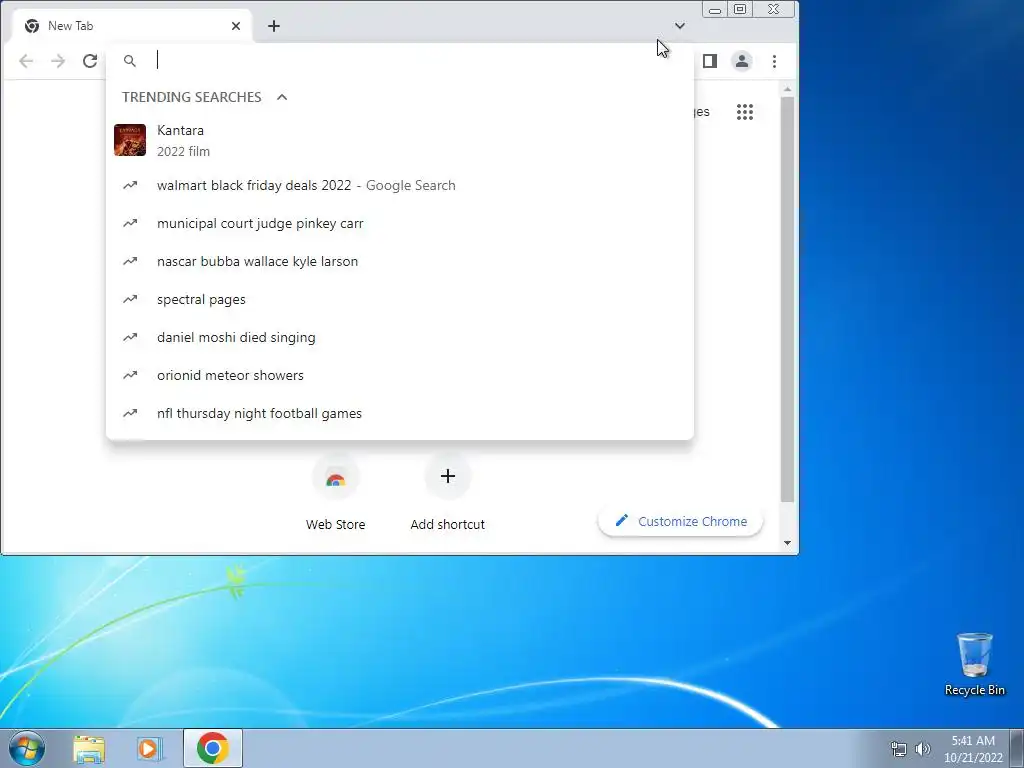Click the Show desktop button
This screenshot has height=768, width=1024.
tap(1017, 748)
